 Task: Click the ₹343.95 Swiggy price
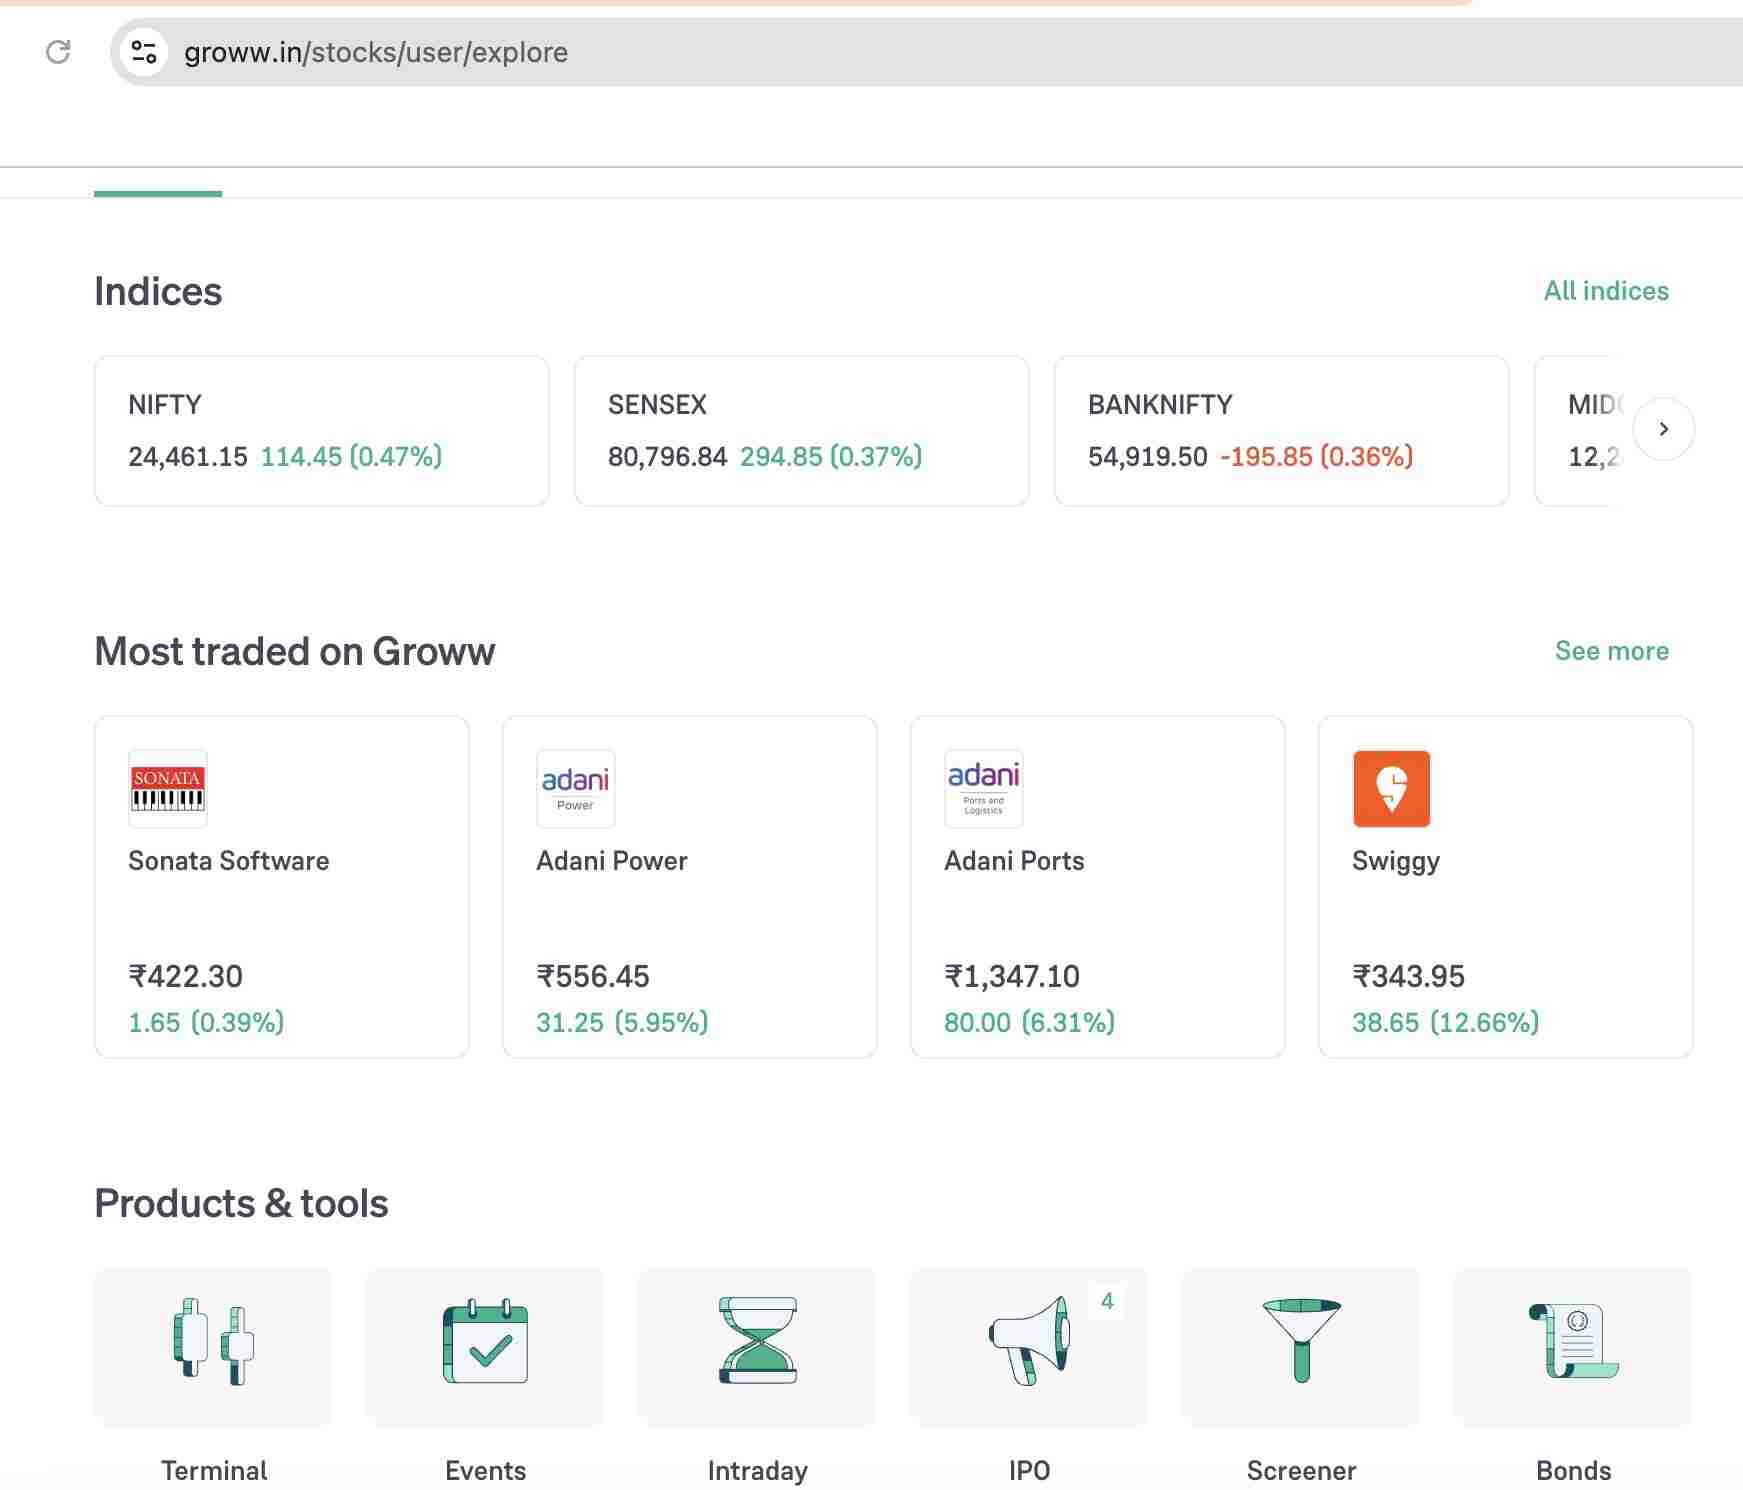[1408, 976]
